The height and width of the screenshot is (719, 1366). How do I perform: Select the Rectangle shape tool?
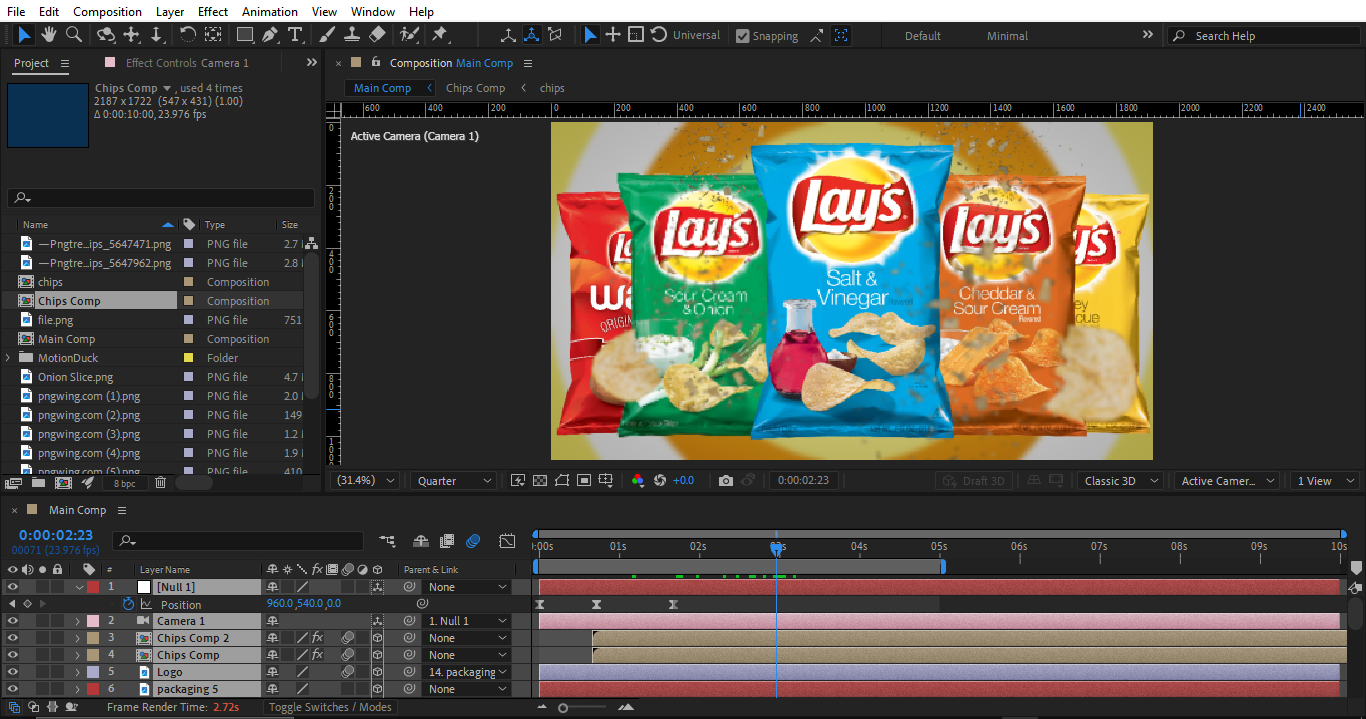[244, 35]
